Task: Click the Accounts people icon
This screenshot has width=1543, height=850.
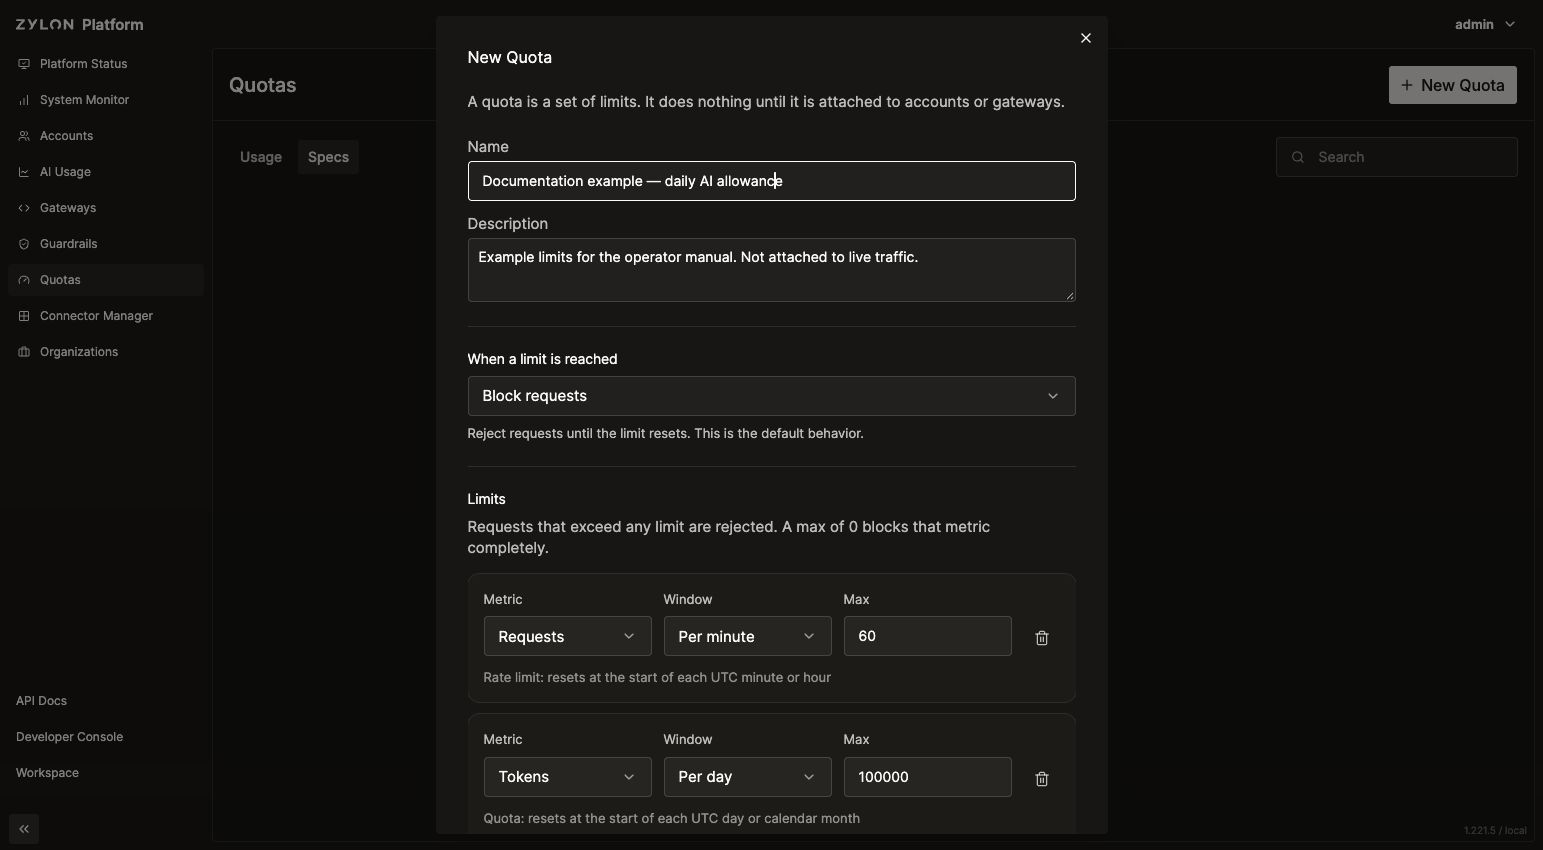Action: click(x=24, y=136)
